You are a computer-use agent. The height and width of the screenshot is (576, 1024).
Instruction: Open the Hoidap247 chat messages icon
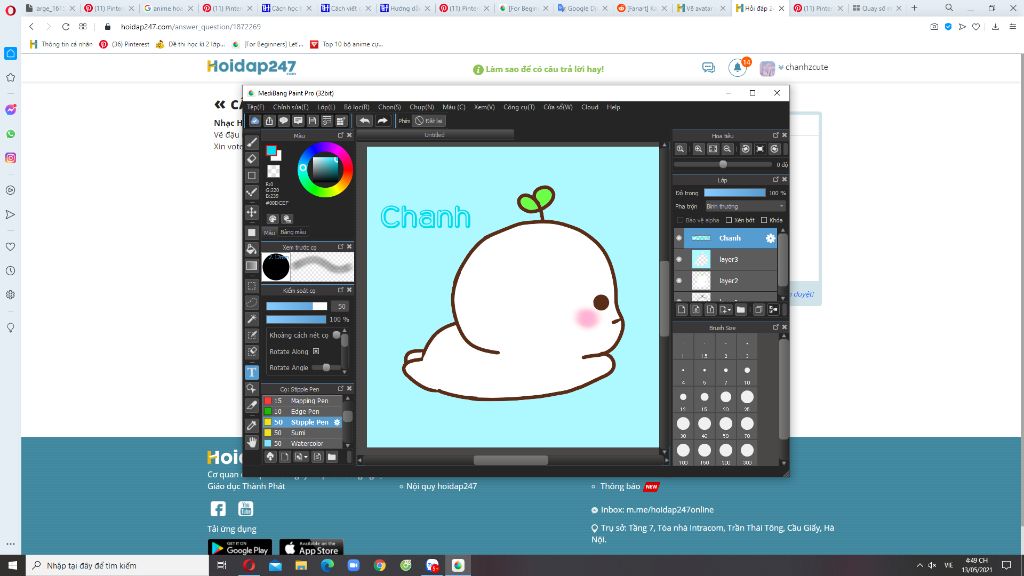(x=709, y=68)
